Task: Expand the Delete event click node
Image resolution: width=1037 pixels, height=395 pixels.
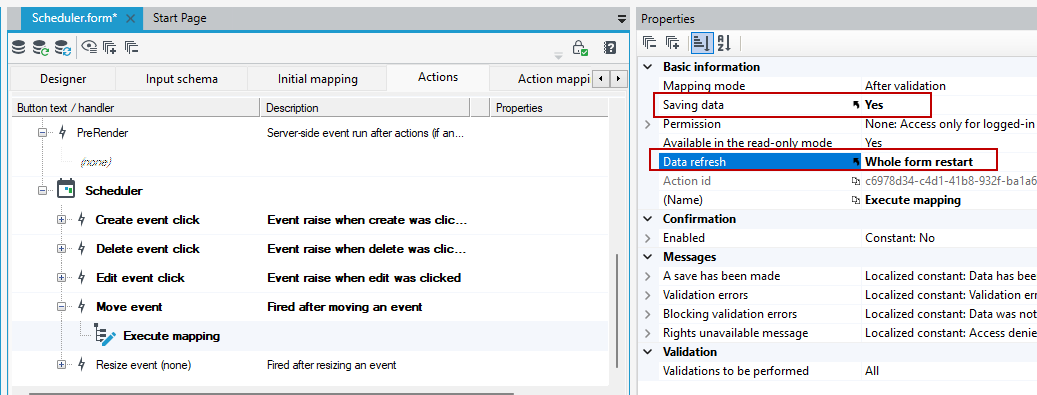Action: click(62, 249)
